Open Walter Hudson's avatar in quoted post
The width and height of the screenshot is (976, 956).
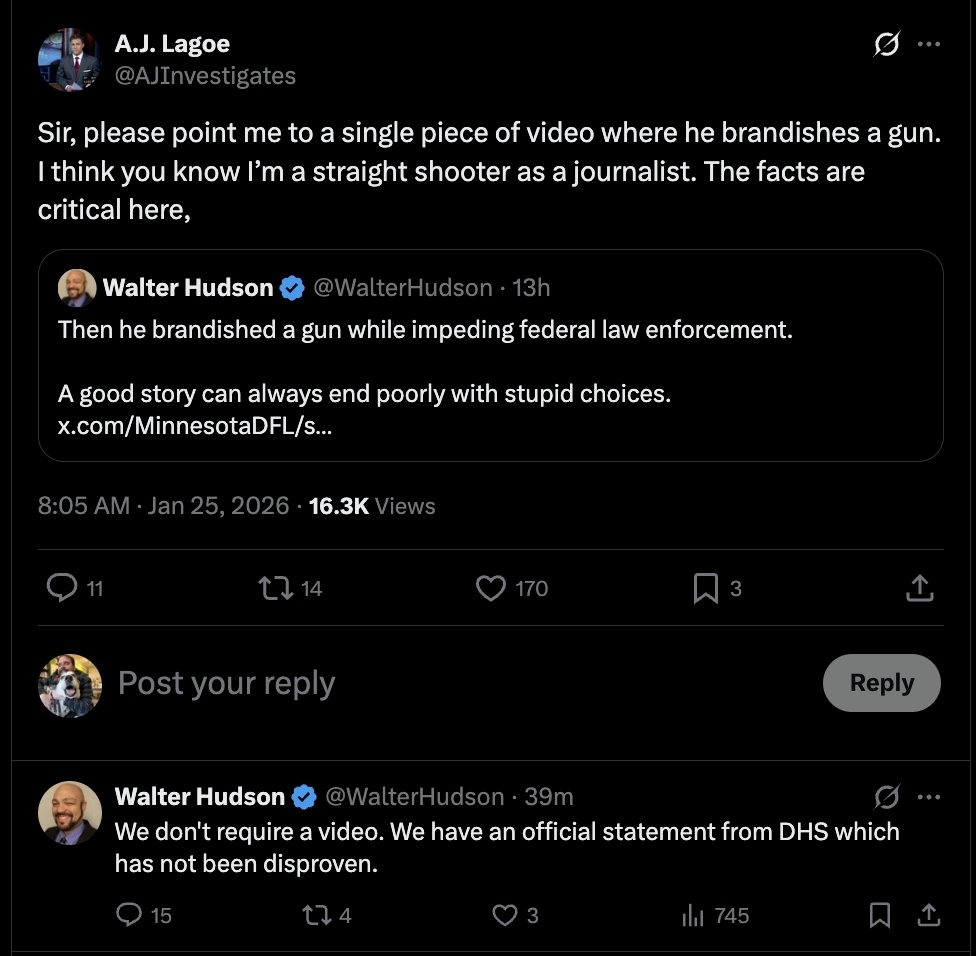click(x=77, y=288)
